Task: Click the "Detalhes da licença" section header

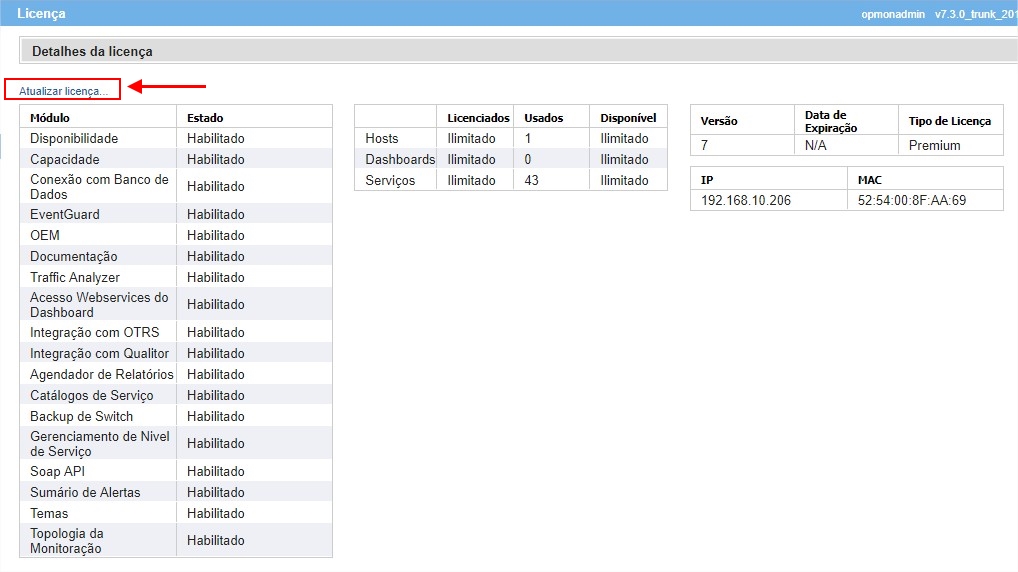Action: click(92, 51)
